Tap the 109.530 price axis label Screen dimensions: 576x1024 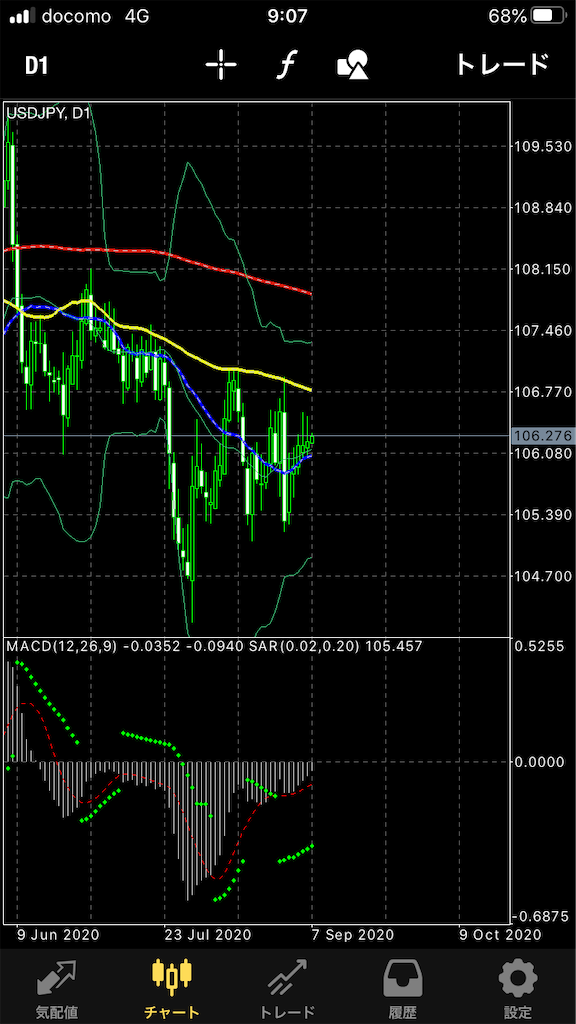click(x=543, y=146)
